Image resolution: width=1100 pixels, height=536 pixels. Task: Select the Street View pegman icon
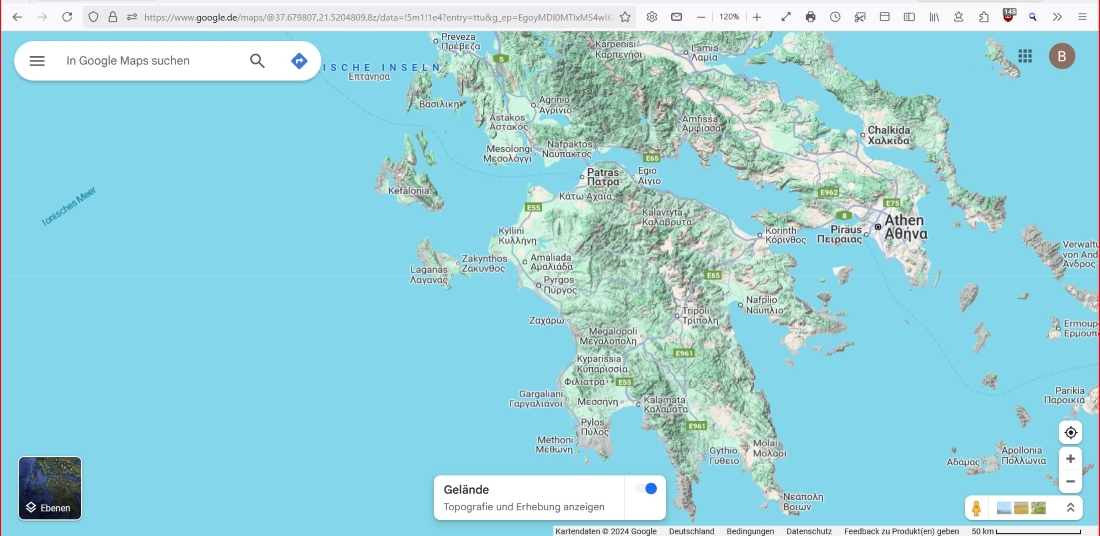tap(977, 508)
